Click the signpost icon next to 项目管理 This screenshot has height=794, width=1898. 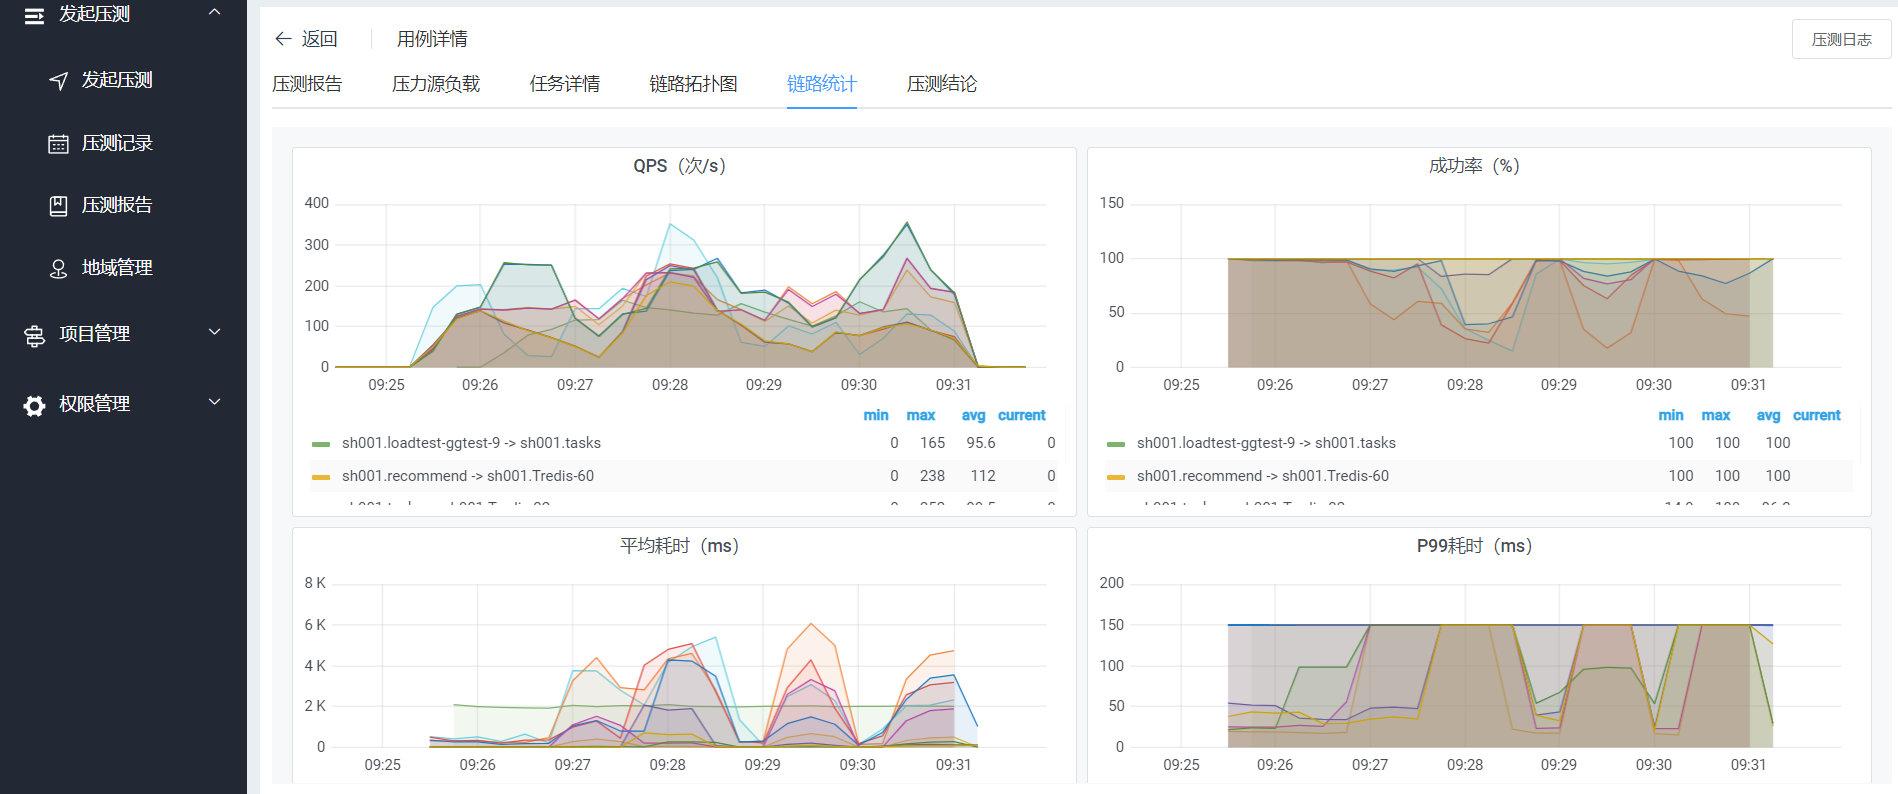pos(34,335)
